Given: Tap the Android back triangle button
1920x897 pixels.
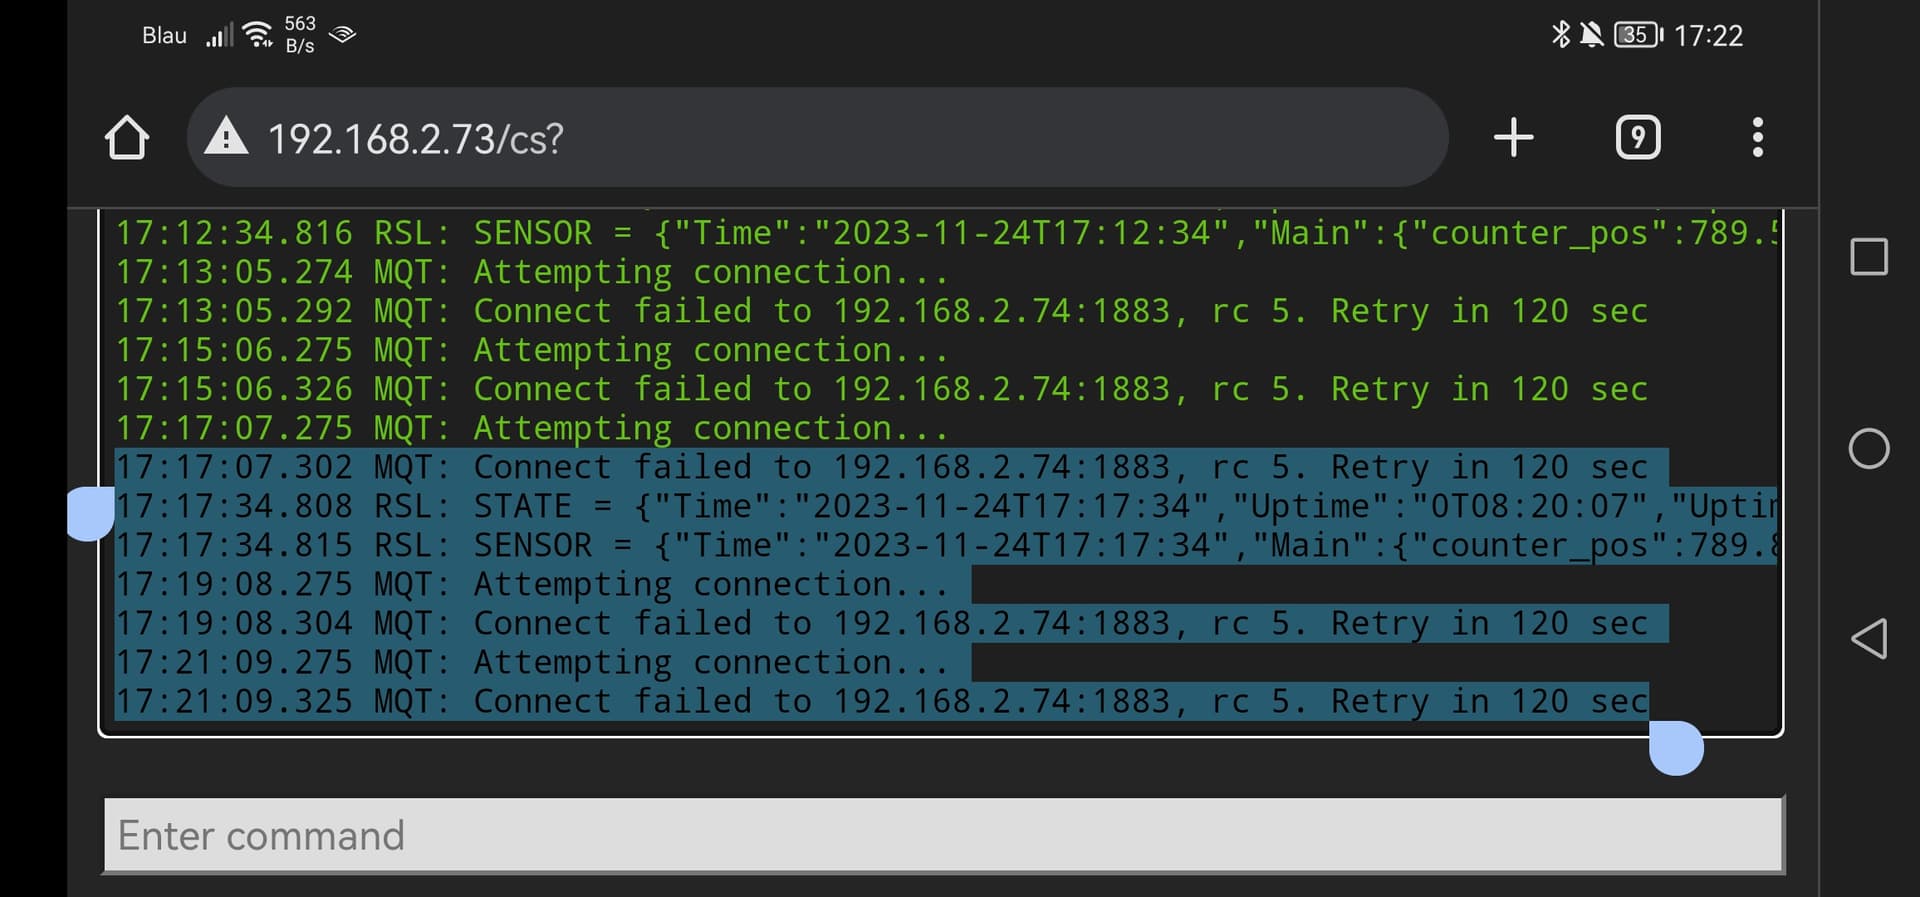Looking at the screenshot, I should coord(1869,638).
